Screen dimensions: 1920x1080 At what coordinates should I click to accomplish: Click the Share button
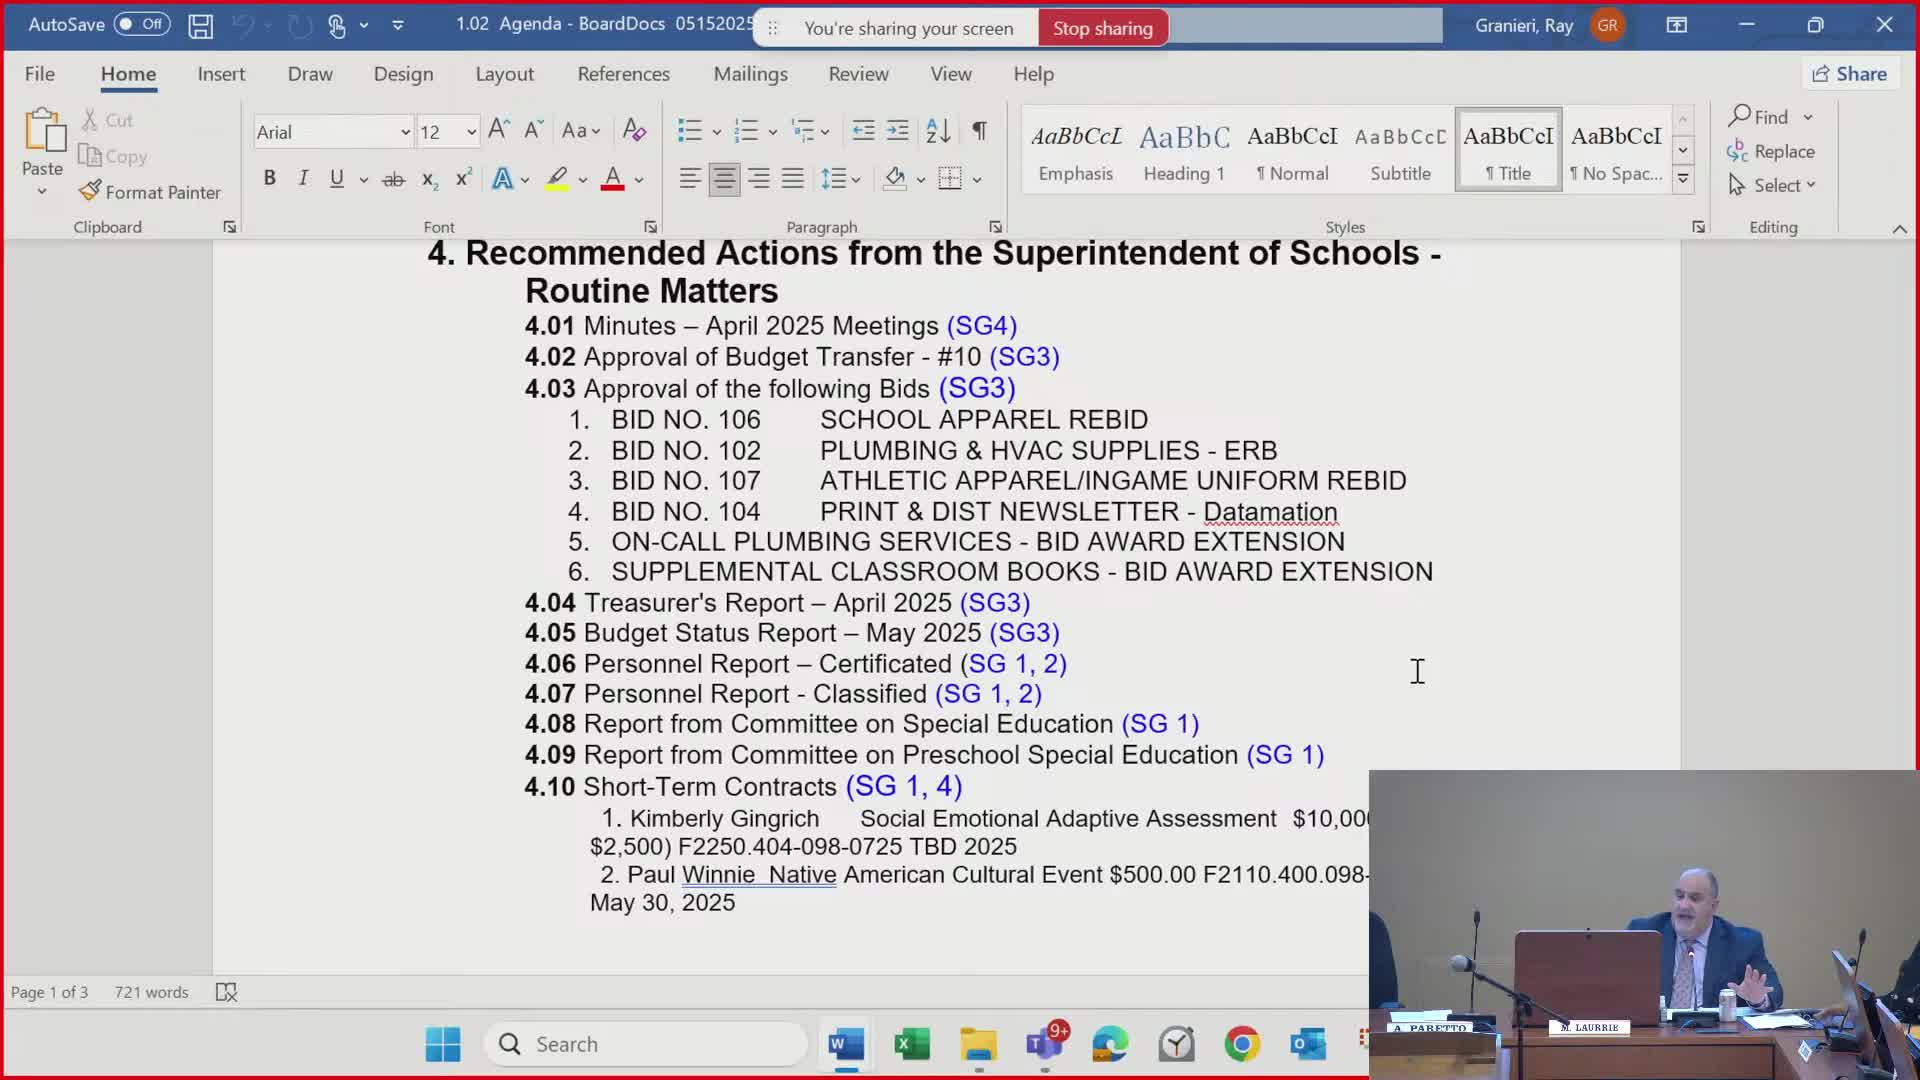(x=1849, y=74)
